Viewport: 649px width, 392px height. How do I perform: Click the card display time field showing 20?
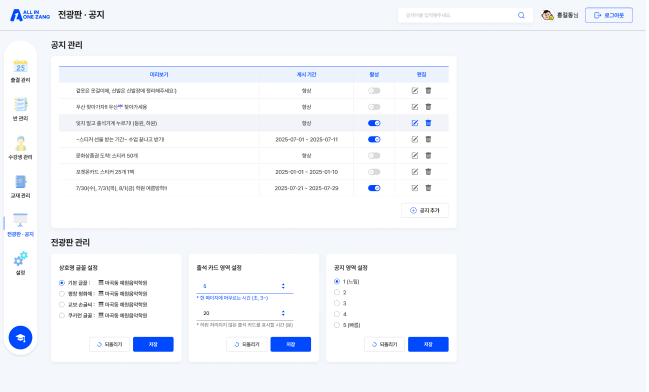point(245,313)
